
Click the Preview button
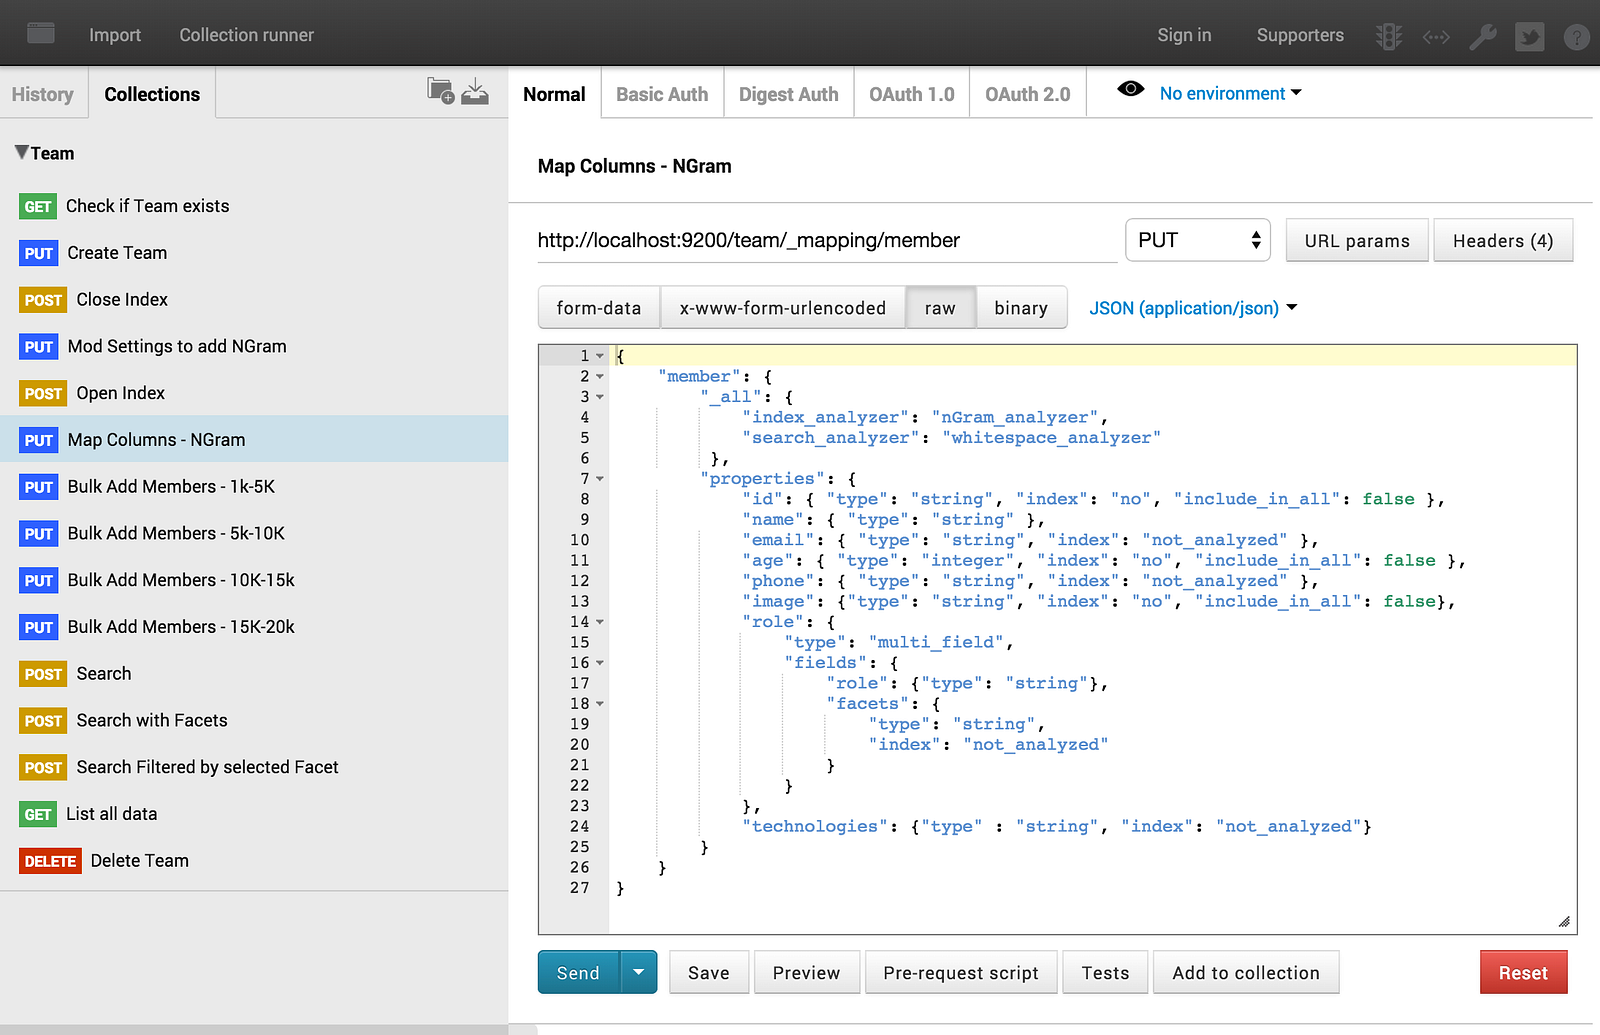tap(807, 972)
